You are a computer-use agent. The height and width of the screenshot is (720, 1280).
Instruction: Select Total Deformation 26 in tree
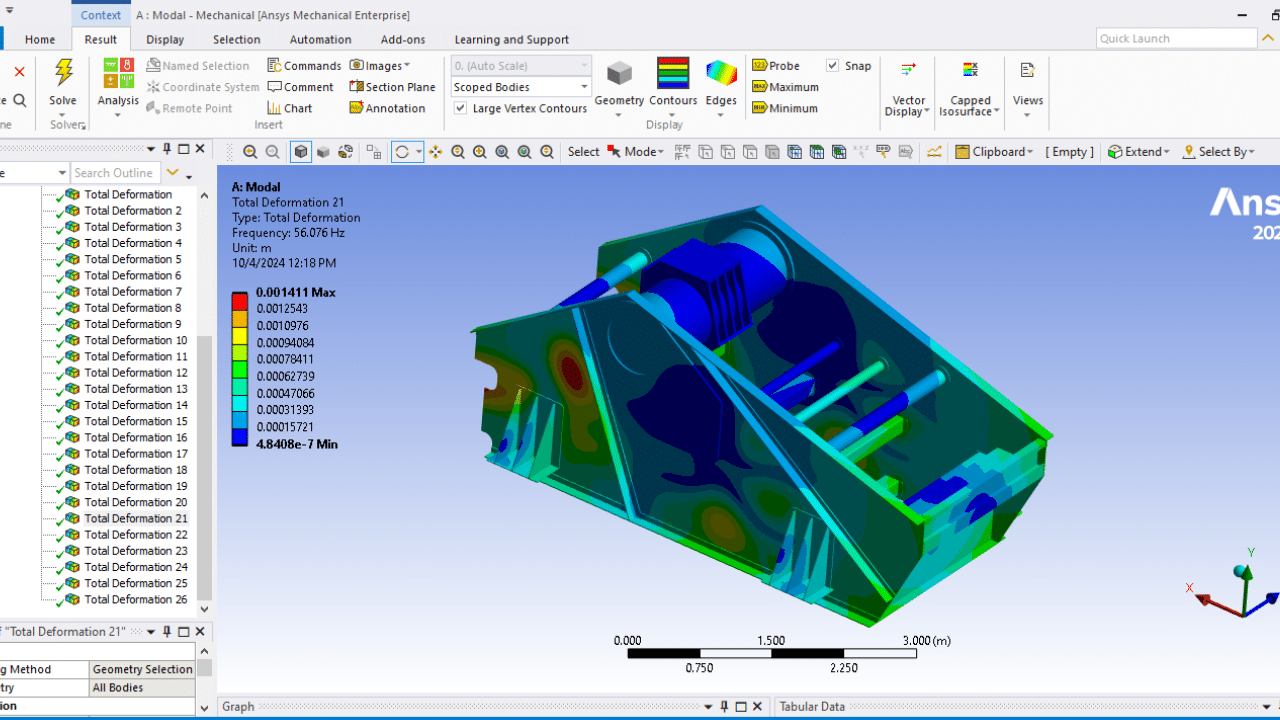[x=136, y=599]
